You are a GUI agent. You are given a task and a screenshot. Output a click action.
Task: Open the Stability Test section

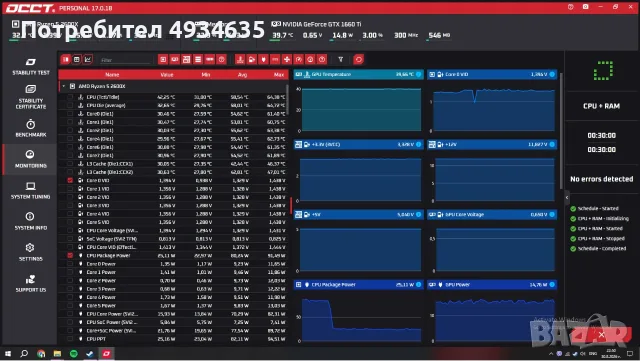(31, 67)
